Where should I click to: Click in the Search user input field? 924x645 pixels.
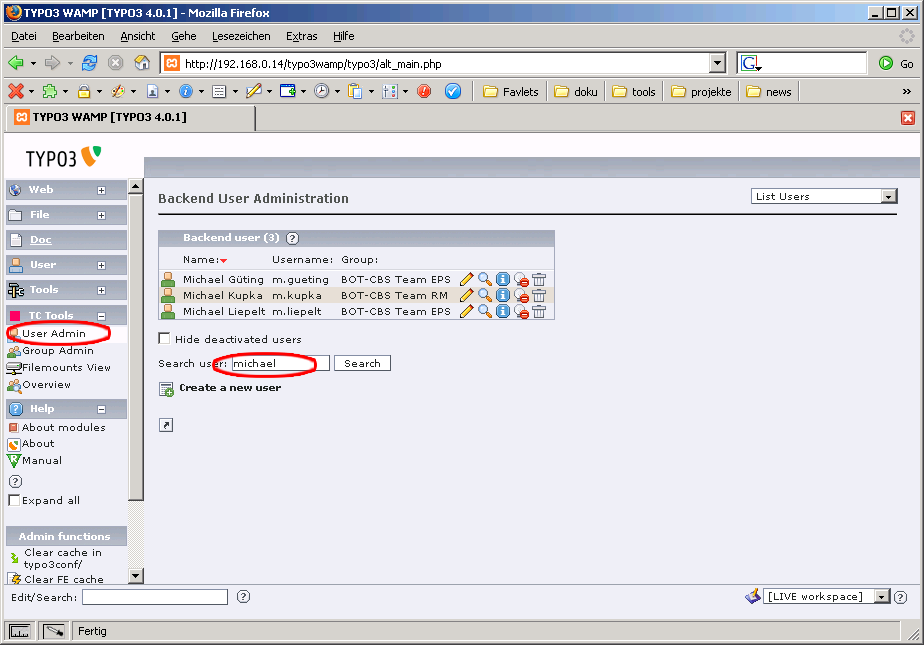[x=280, y=363]
